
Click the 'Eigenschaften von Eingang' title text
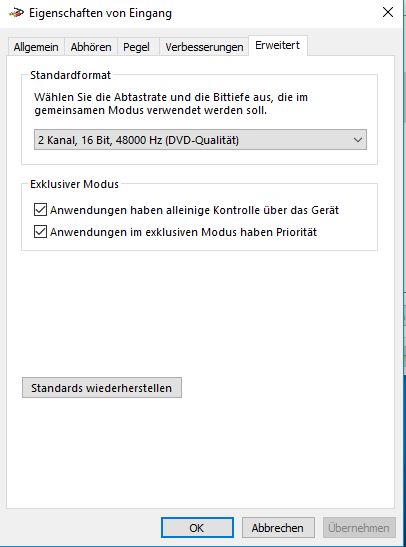click(100, 13)
